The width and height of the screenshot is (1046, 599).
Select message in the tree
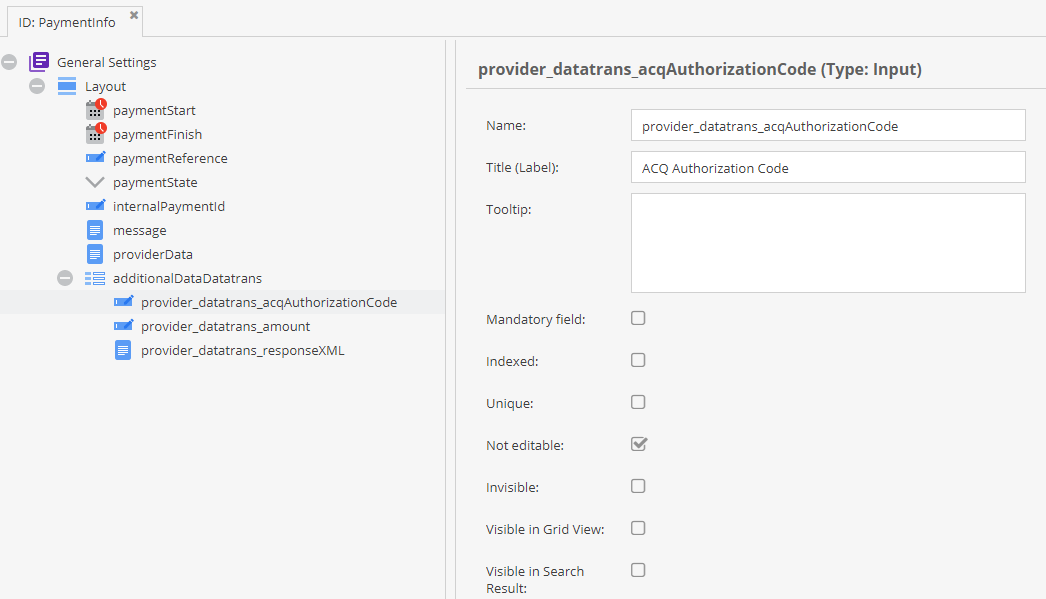coord(139,230)
